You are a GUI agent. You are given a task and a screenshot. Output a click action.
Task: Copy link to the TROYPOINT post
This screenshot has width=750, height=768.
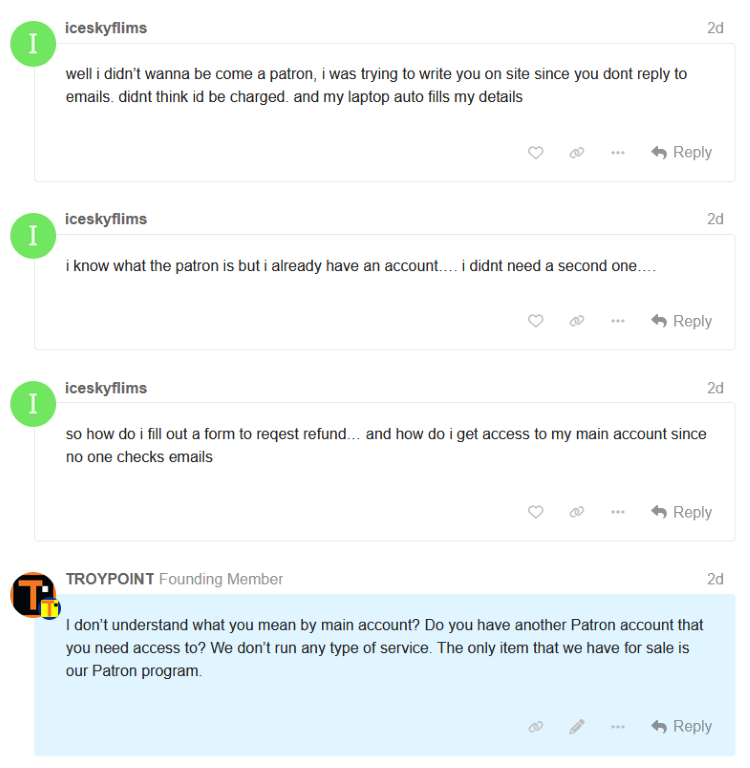[536, 727]
